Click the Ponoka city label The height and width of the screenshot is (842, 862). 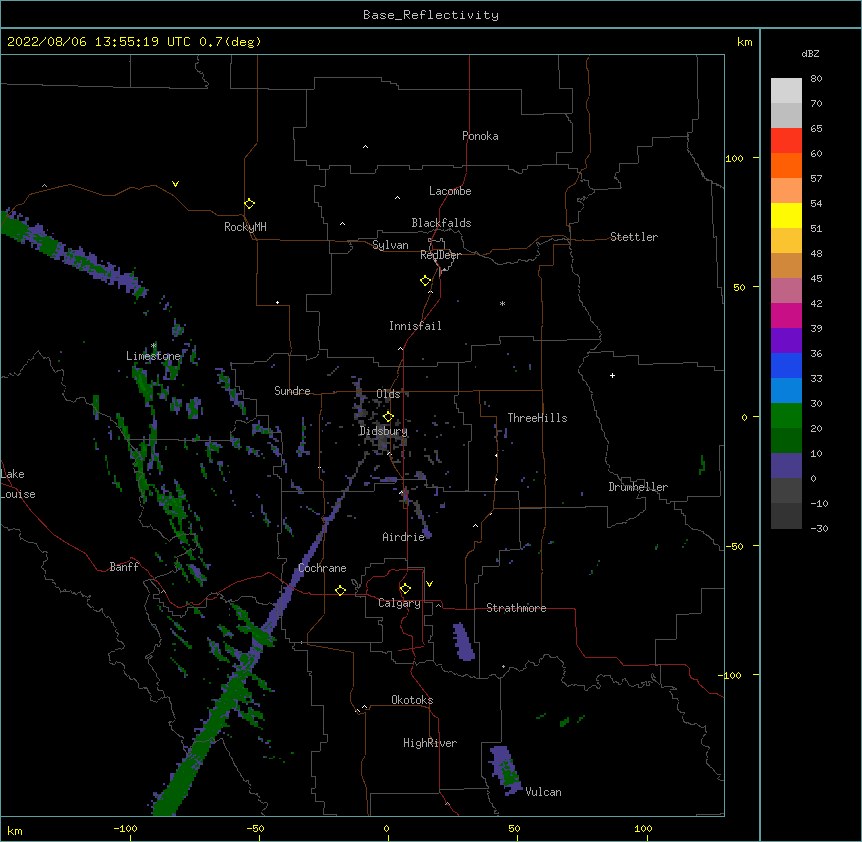(x=480, y=136)
